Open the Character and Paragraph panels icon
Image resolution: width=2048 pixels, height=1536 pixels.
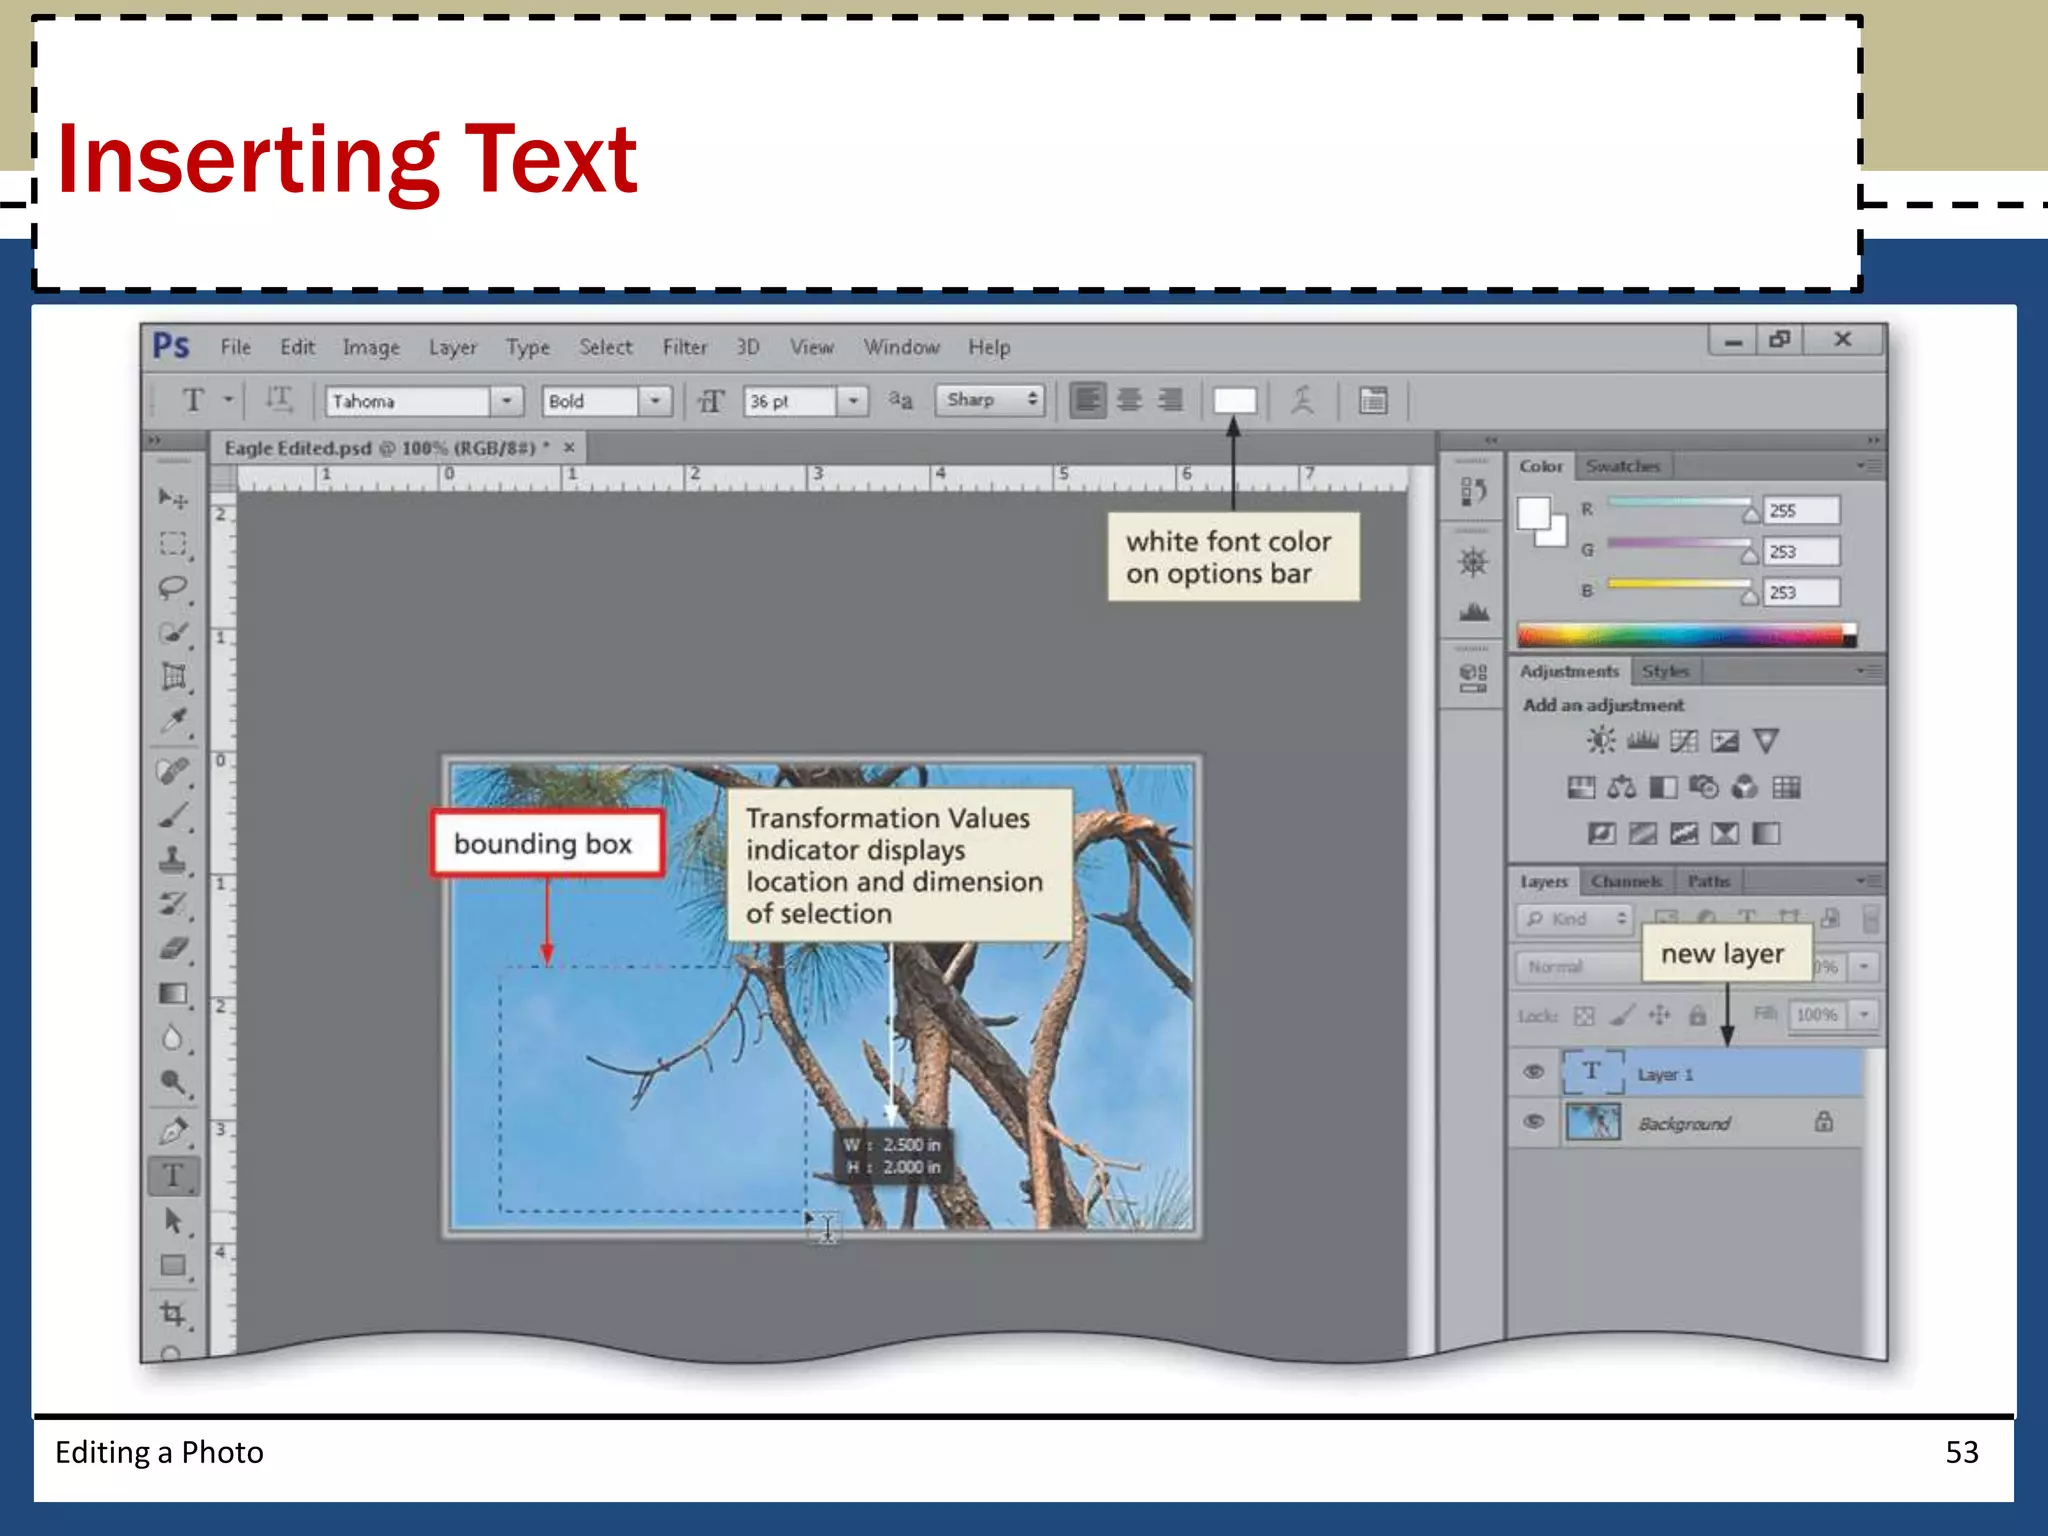coord(1373,401)
